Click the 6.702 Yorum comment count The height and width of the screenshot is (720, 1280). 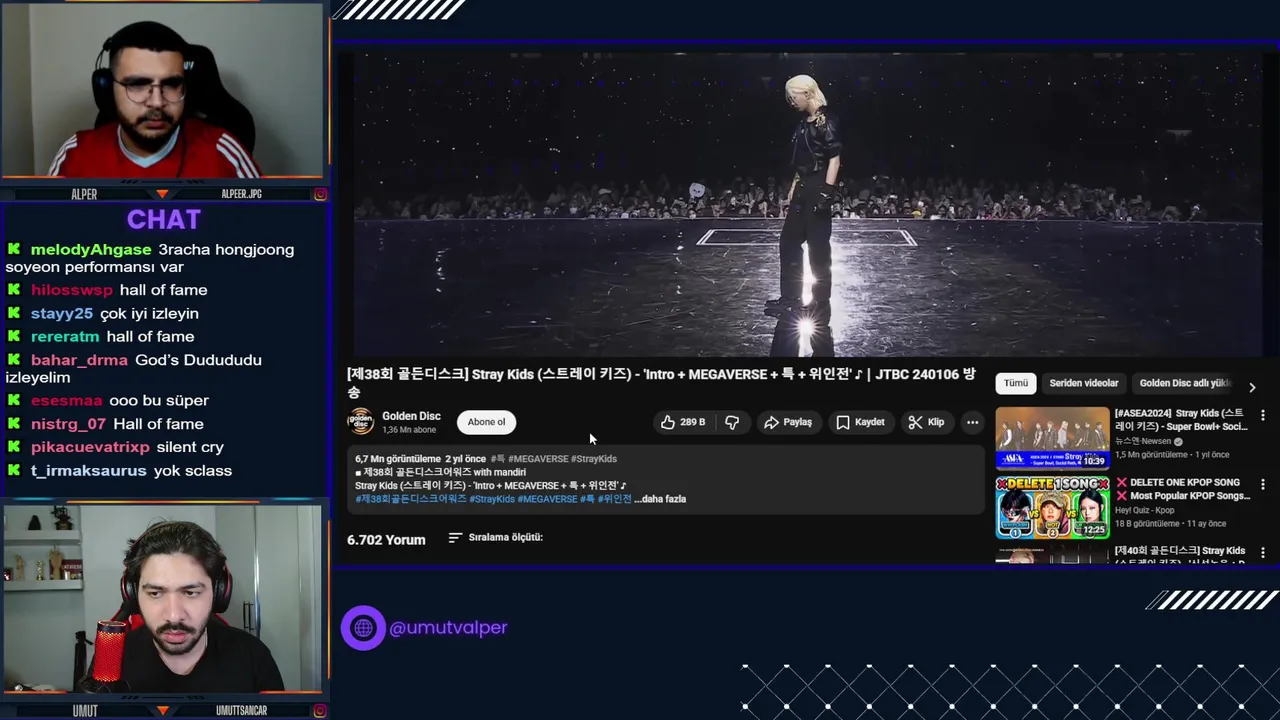click(386, 539)
